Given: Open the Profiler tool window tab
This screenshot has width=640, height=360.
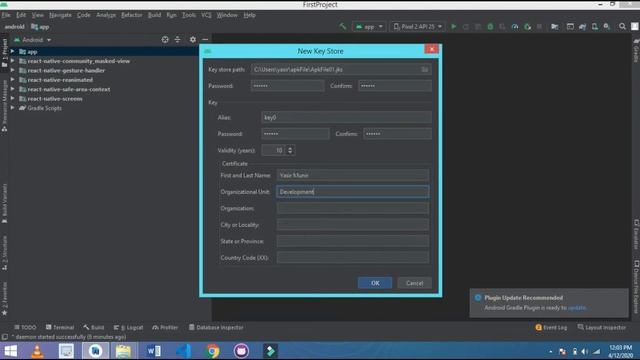Looking at the screenshot, I should pos(165,327).
